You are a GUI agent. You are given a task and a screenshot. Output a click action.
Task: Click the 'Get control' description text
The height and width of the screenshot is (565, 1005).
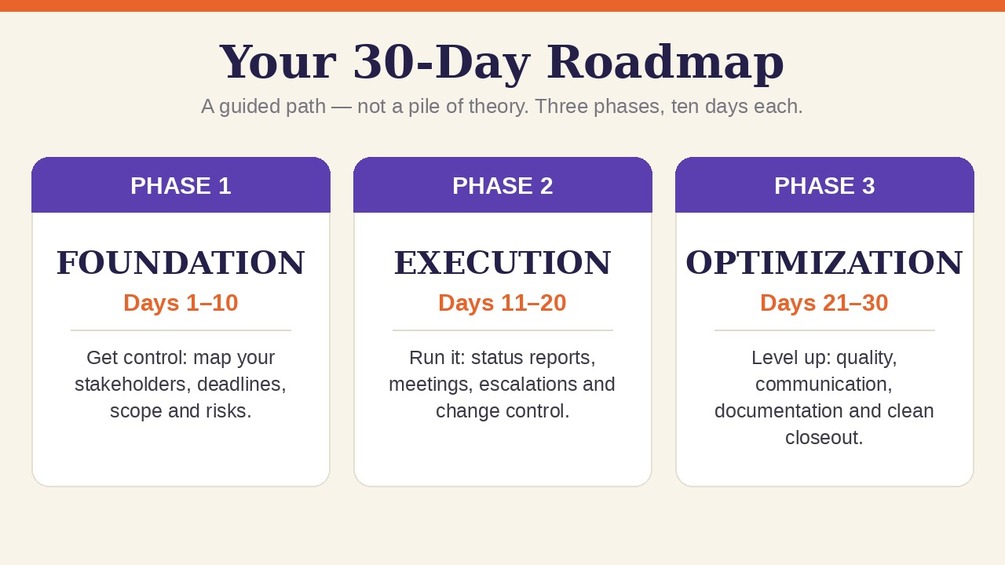click(x=181, y=384)
